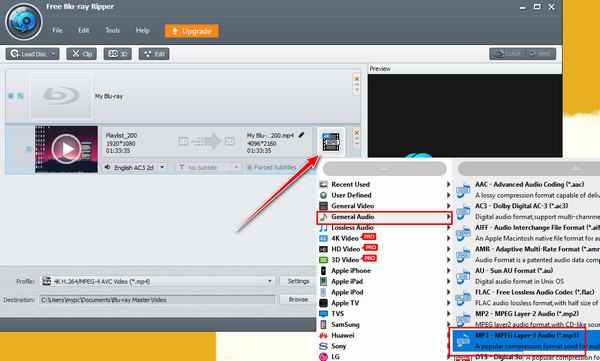This screenshot has width=600, height=361.
Task: Select the HD Video category
Action: point(385,249)
